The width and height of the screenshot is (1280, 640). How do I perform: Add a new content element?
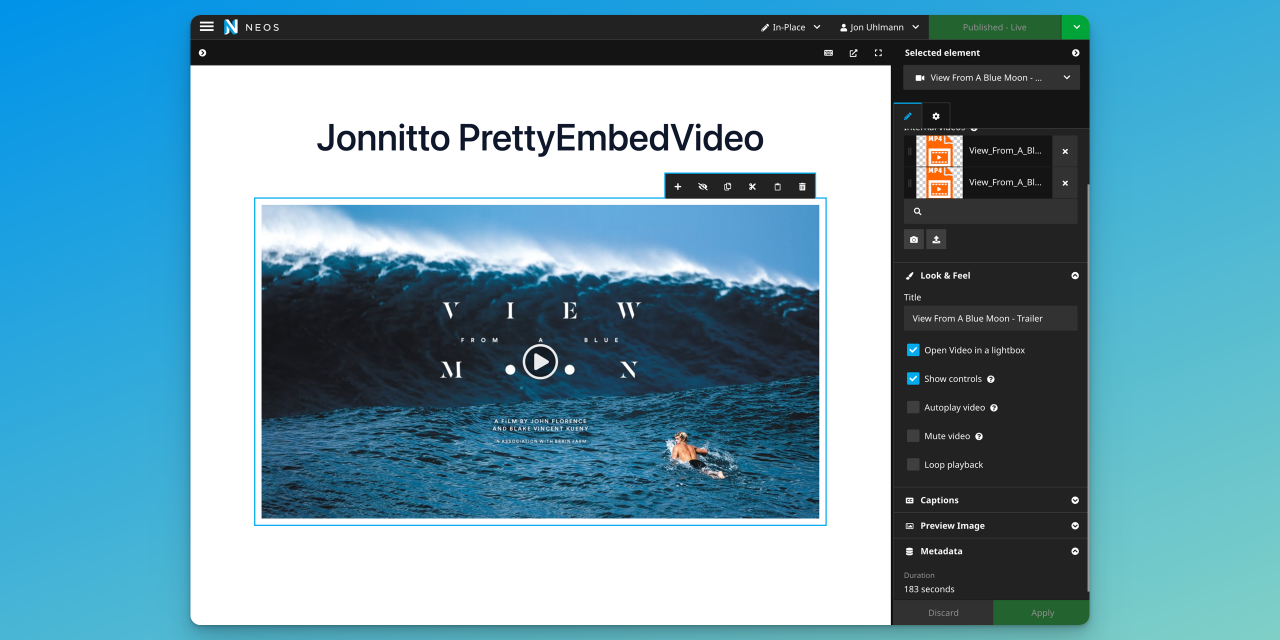(677, 186)
